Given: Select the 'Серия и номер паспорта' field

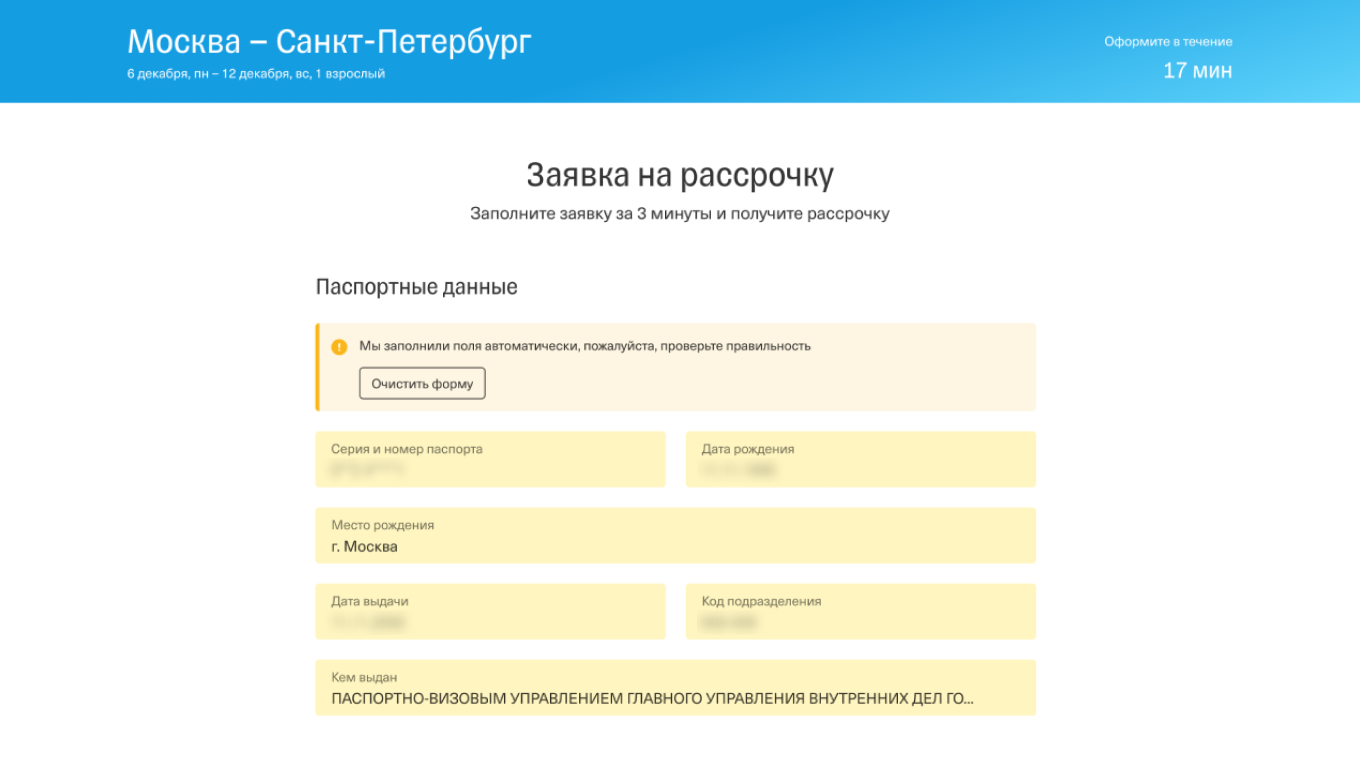Looking at the screenshot, I should (x=490, y=459).
